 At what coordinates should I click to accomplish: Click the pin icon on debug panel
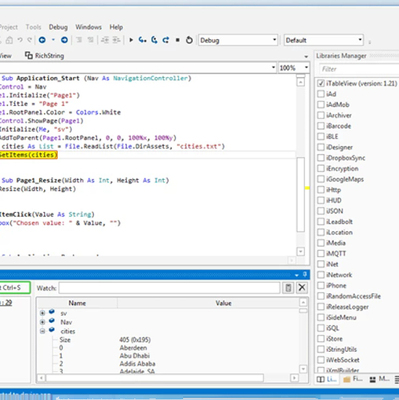tap(305, 274)
